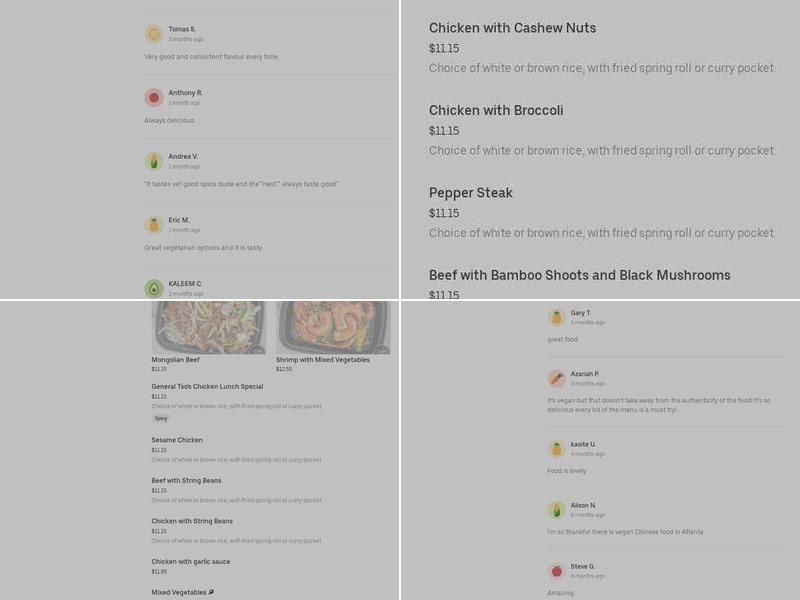Viewport: 800px width, 600px height.
Task: Click kasite U.'s avatar icon
Action: (555, 448)
